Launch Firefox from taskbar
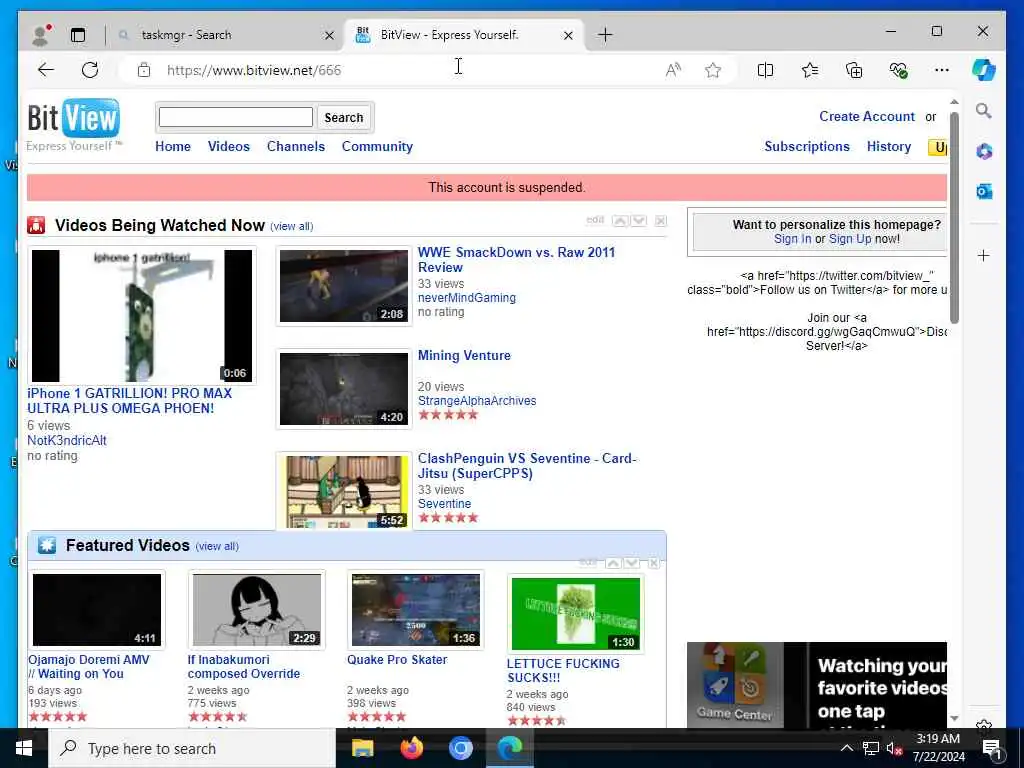 [411, 748]
